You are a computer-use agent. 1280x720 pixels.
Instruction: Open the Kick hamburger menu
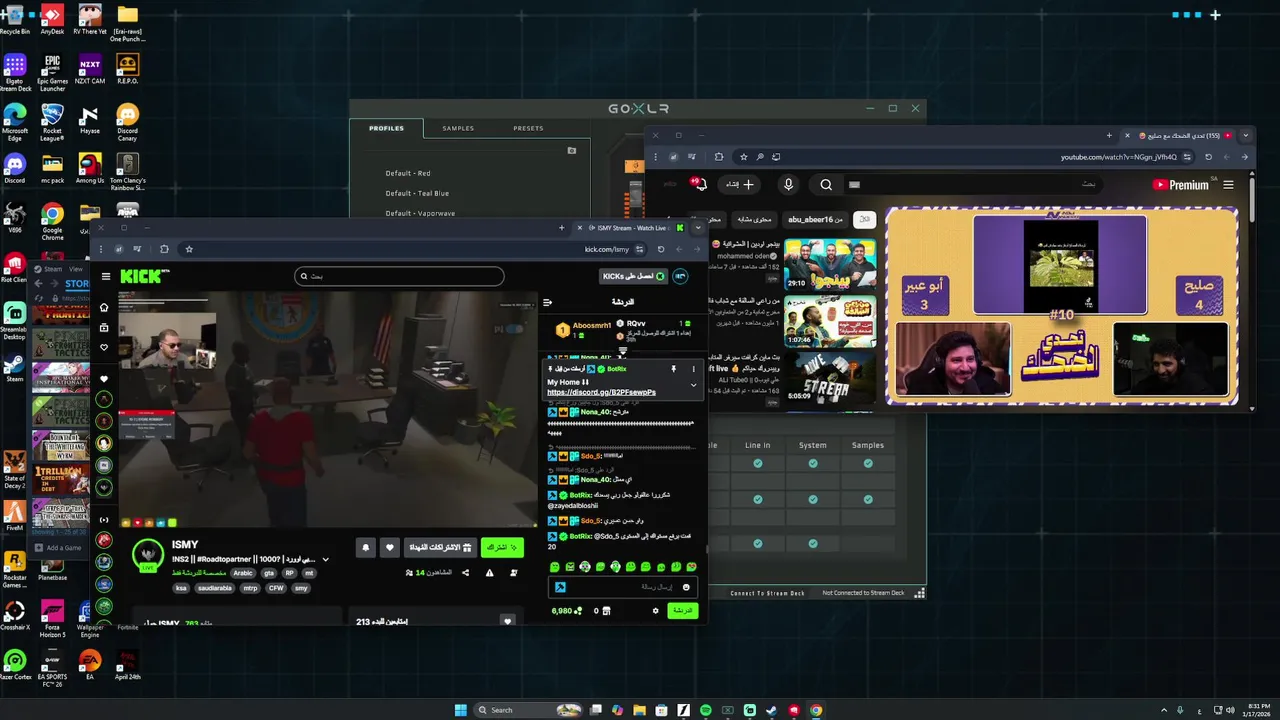point(106,277)
